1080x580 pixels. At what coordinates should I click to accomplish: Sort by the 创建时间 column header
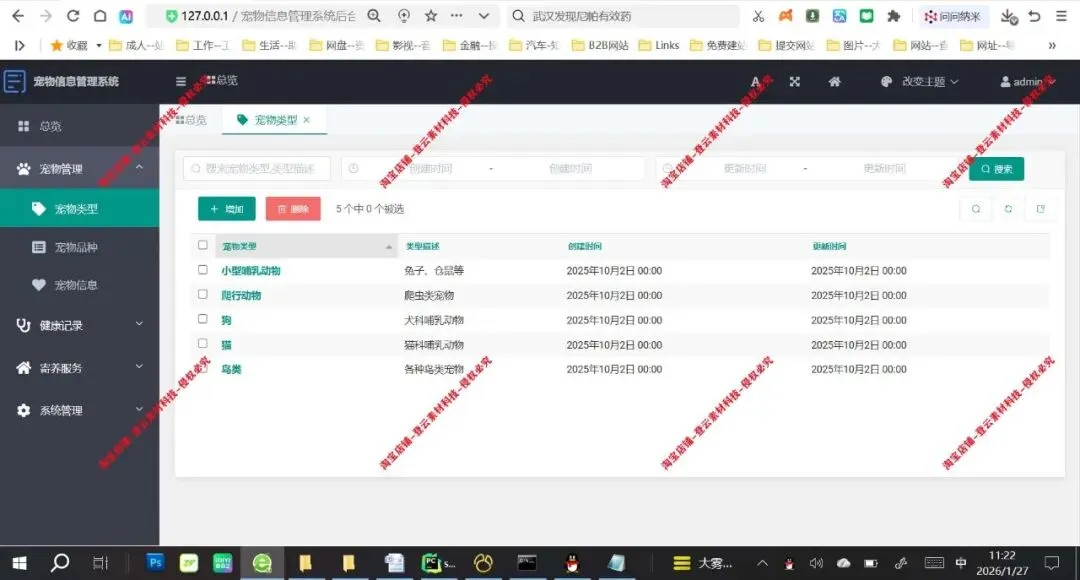pos(584,246)
